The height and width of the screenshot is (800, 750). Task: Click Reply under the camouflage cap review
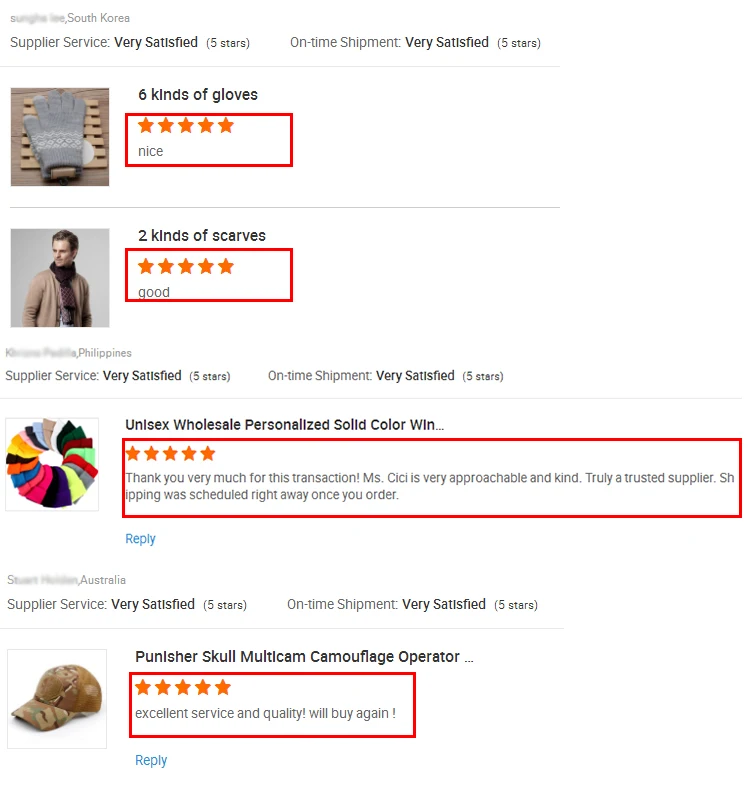pyautogui.click(x=151, y=760)
